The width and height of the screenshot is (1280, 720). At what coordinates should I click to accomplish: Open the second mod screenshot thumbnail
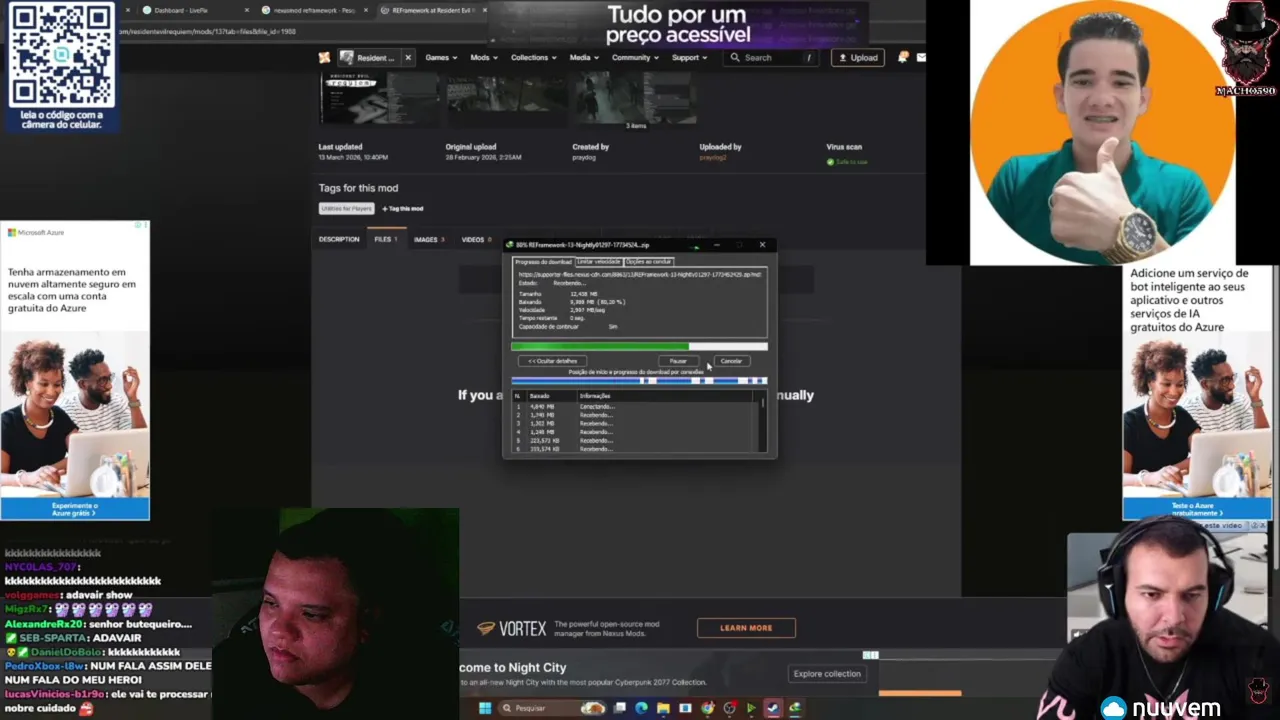tap(507, 98)
